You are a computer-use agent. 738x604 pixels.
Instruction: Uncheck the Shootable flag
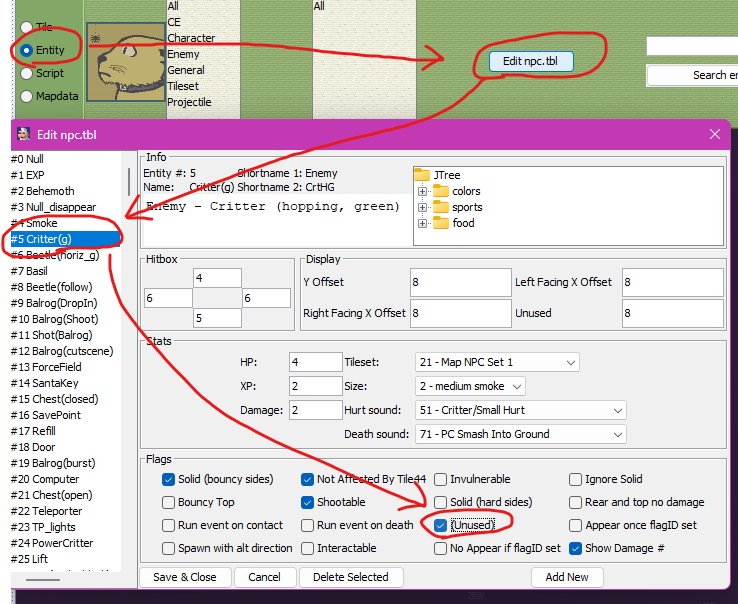308,502
